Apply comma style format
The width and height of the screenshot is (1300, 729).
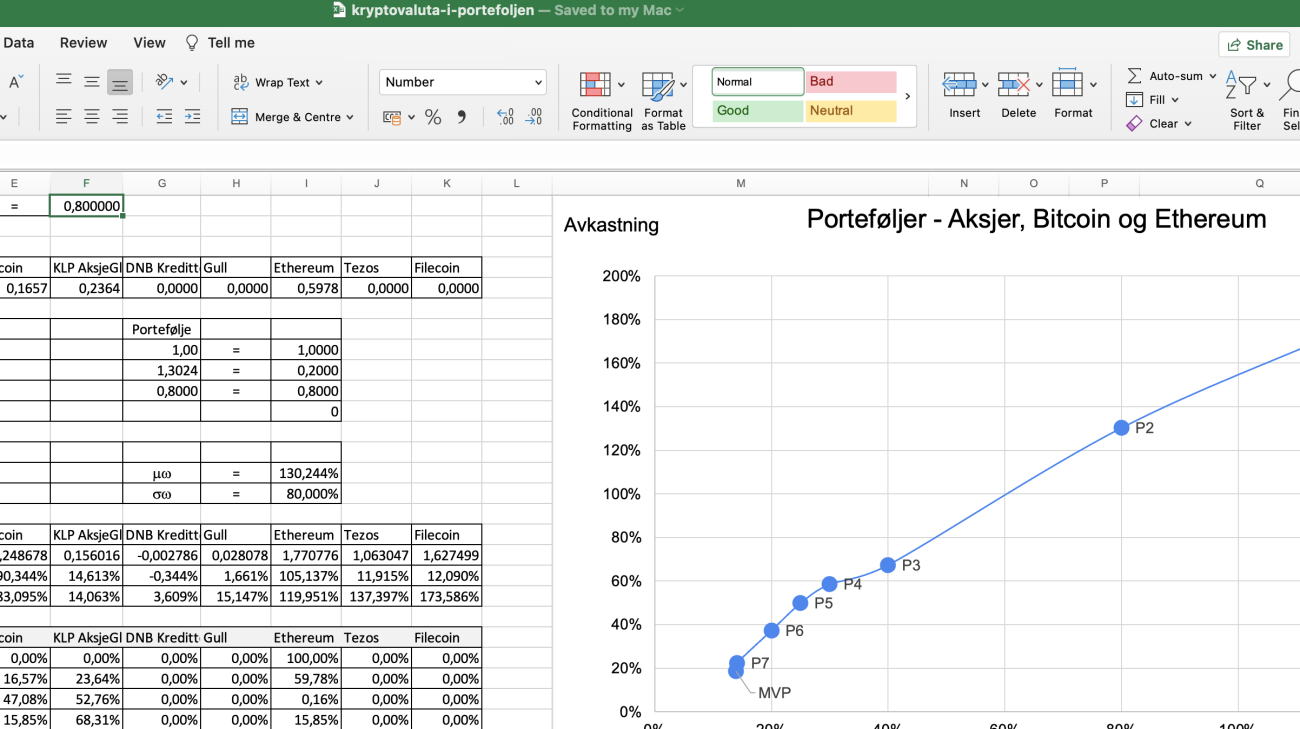tap(461, 117)
